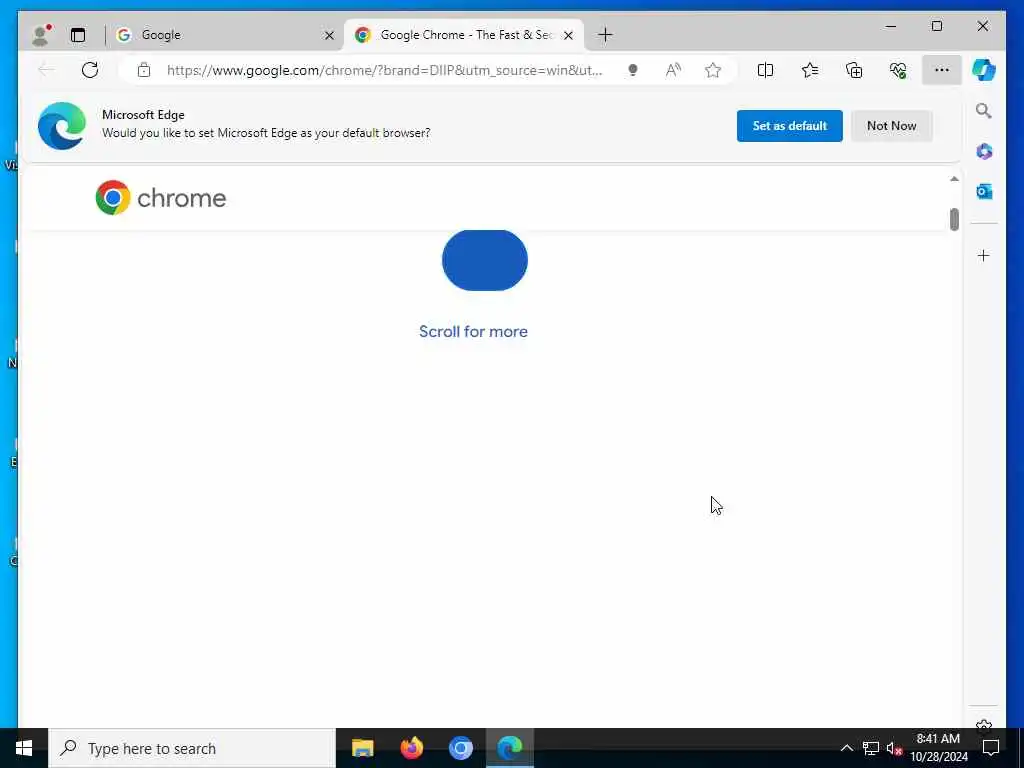
Task: Click Edge icon in taskbar
Action: click(509, 748)
